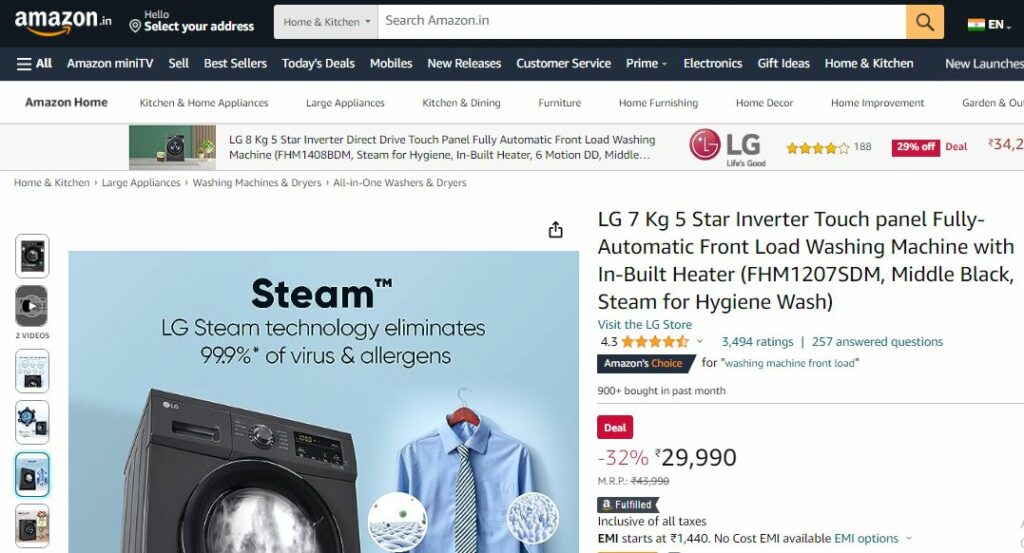The width and height of the screenshot is (1024, 553).
Task: Click the LG brand logo in banner
Action: point(727,147)
